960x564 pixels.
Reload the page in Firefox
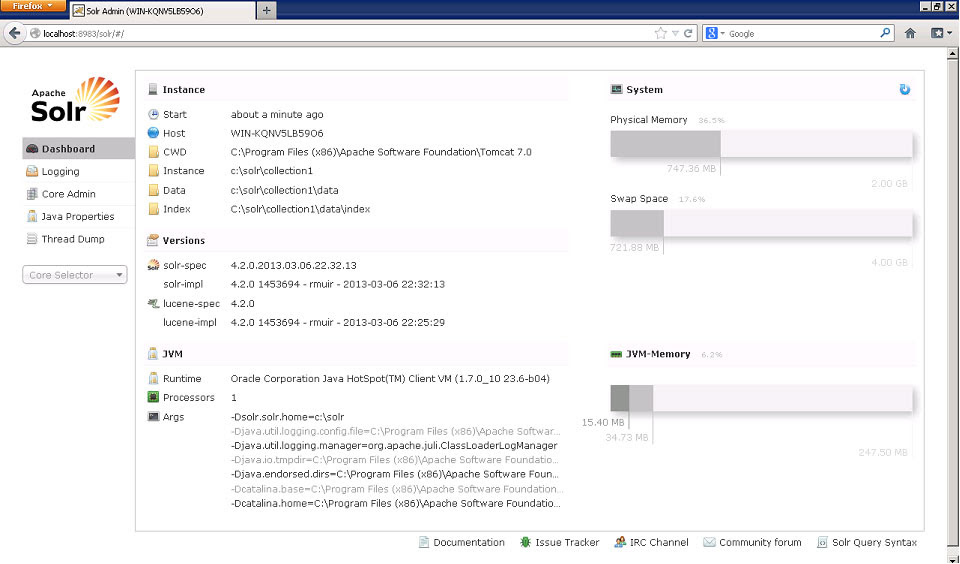[688, 34]
